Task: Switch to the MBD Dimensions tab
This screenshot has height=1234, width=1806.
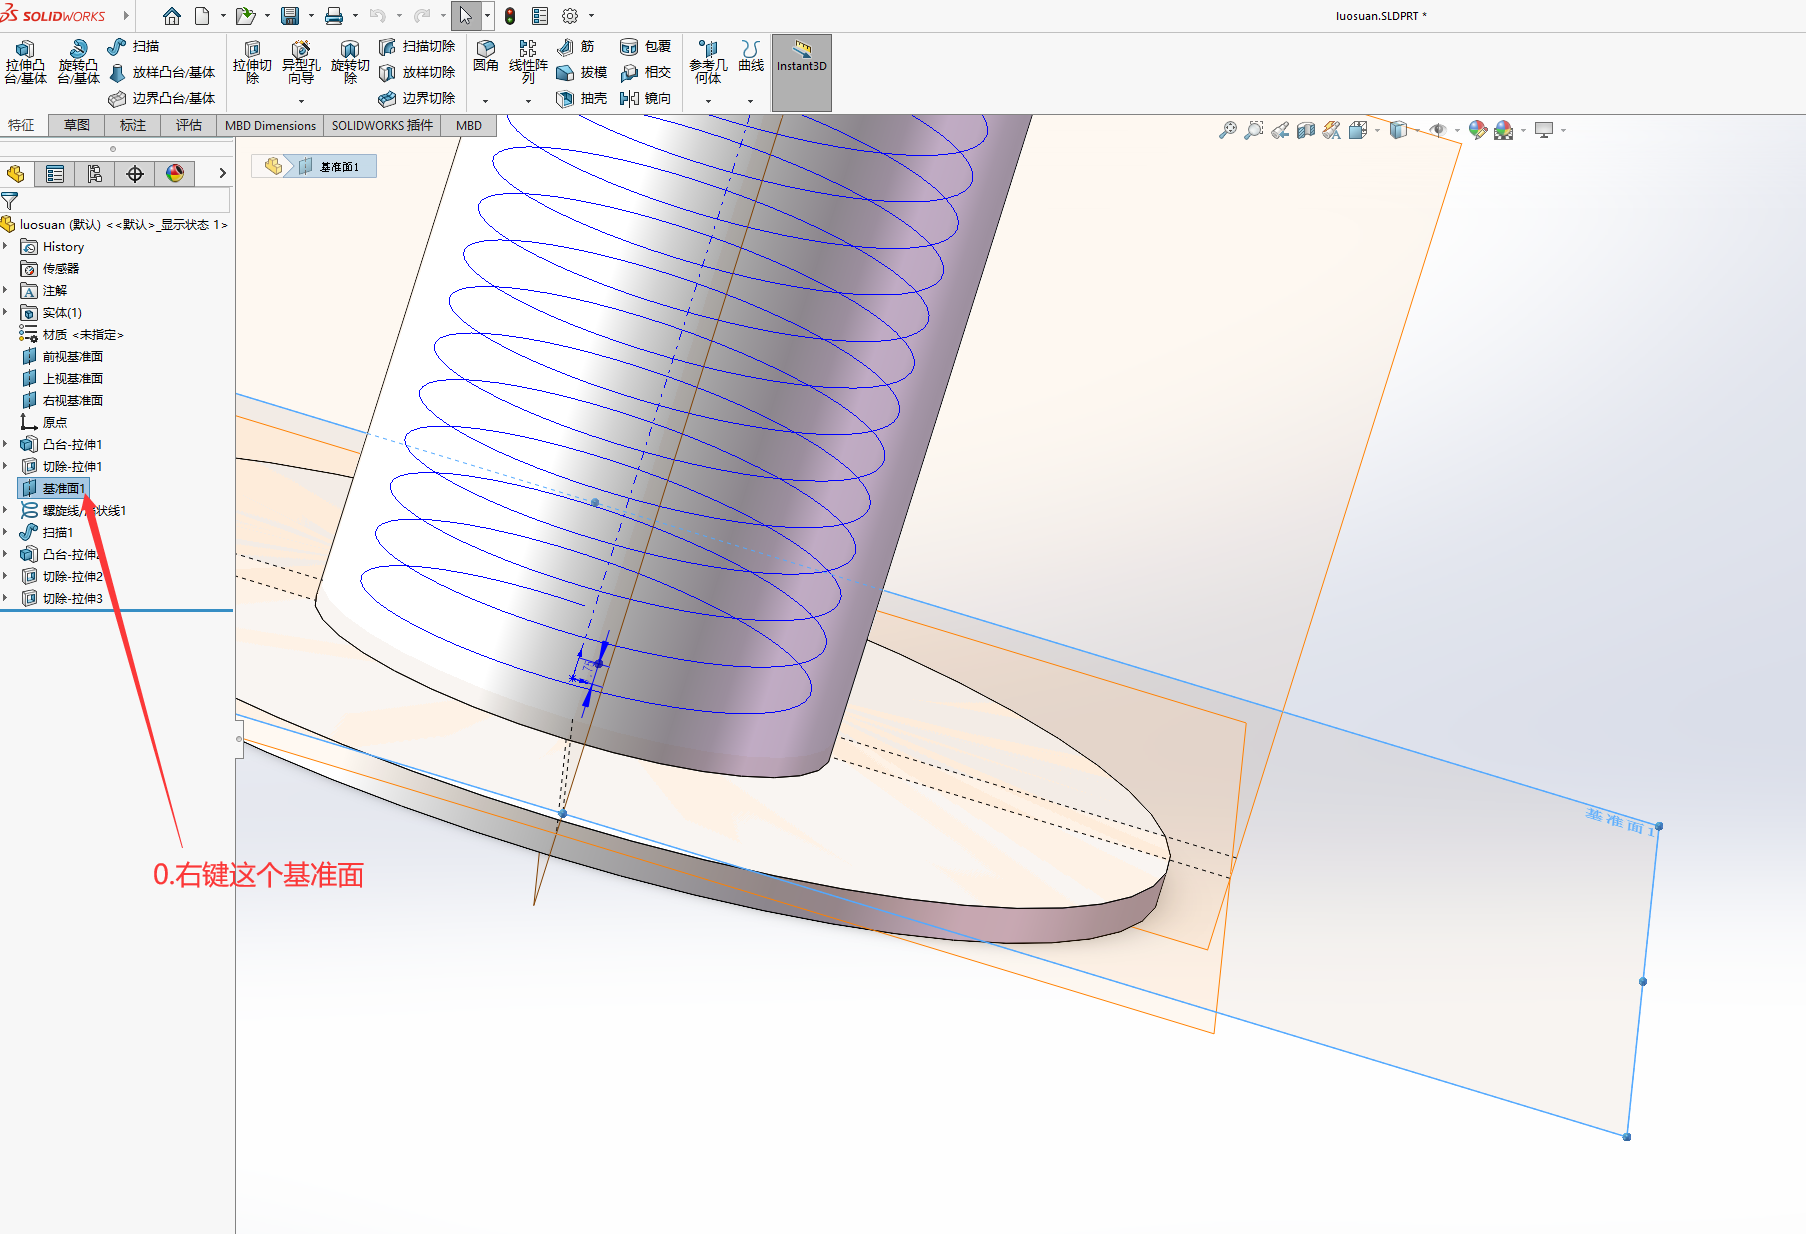Action: click(270, 125)
